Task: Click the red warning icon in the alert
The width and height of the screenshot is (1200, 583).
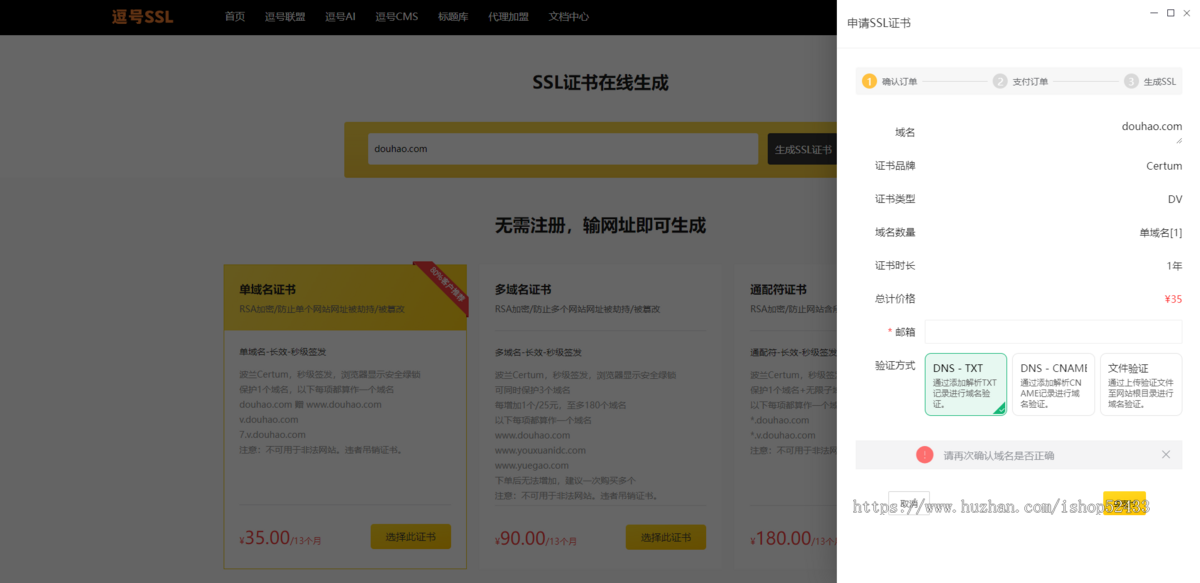Action: (x=924, y=455)
